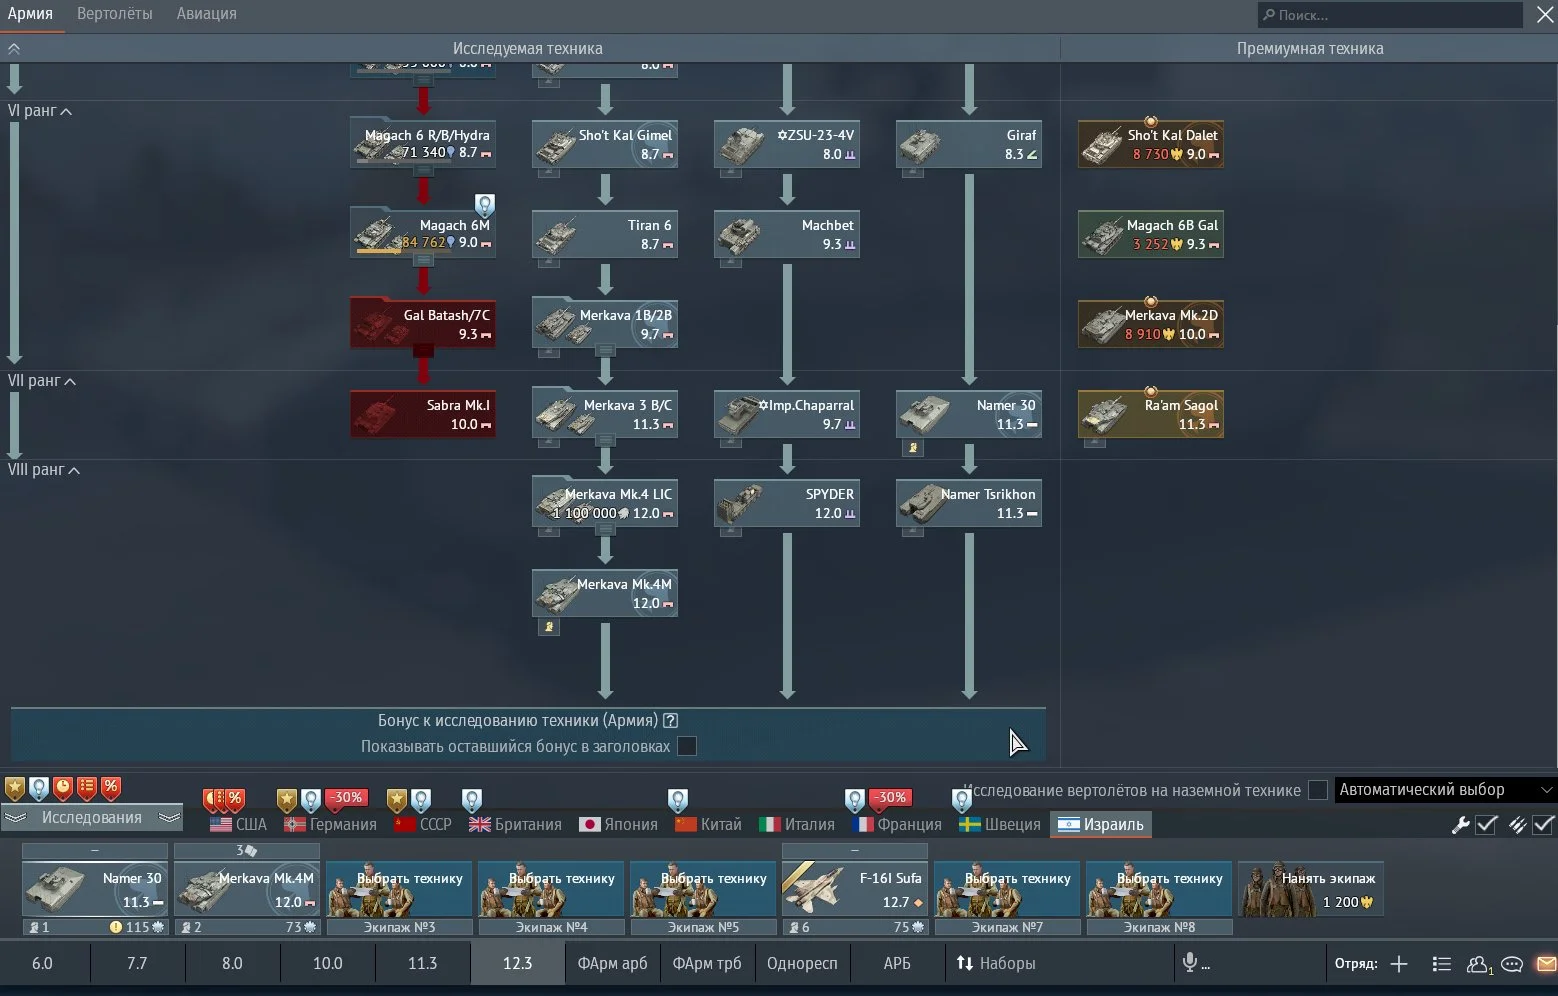Switch to the Вертолёты tab

pos(114,14)
